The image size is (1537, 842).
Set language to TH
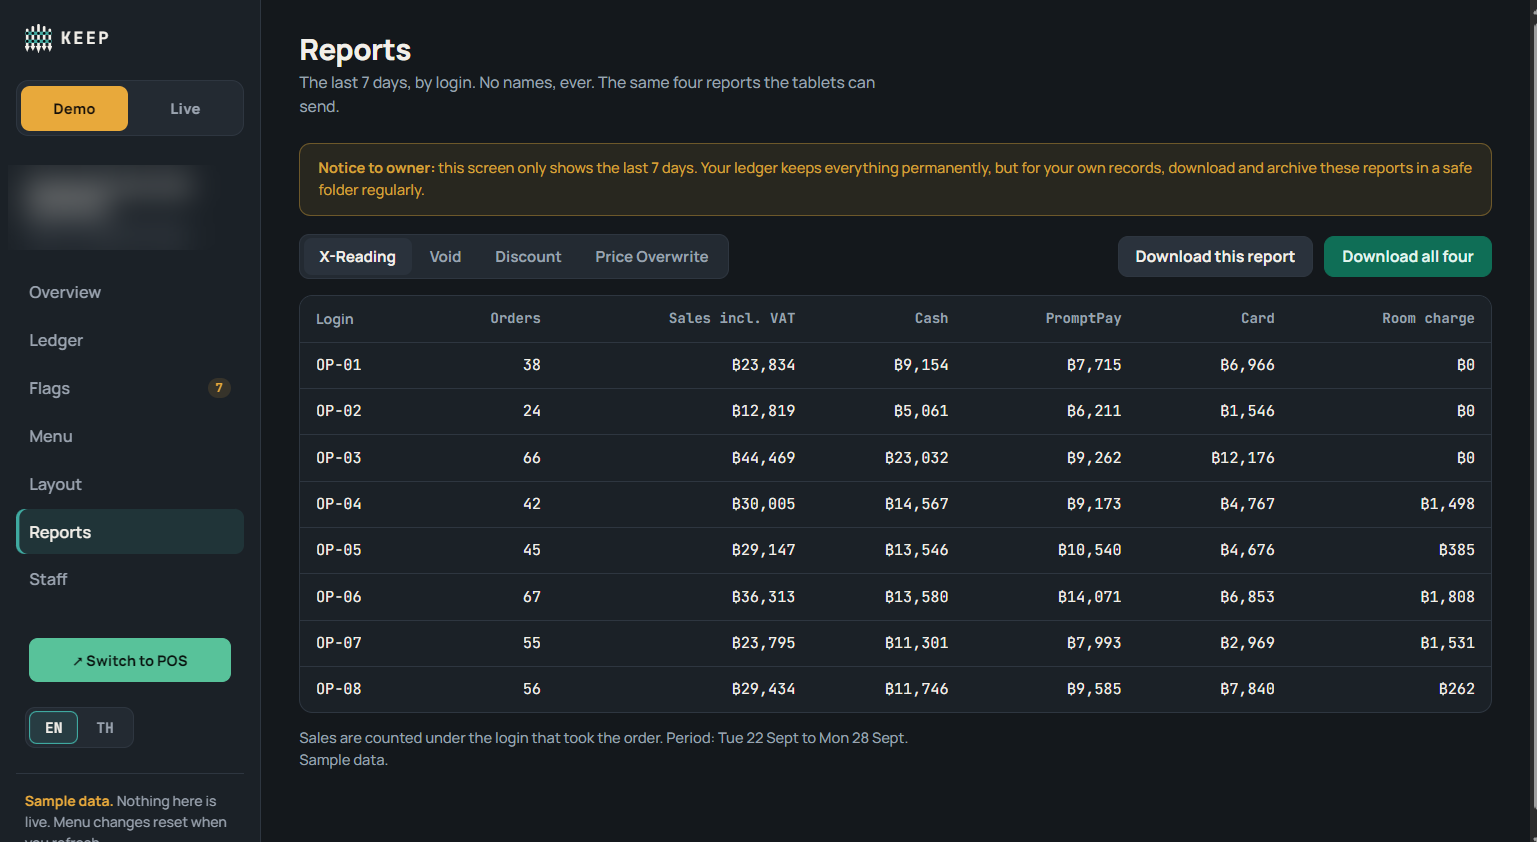pos(105,728)
